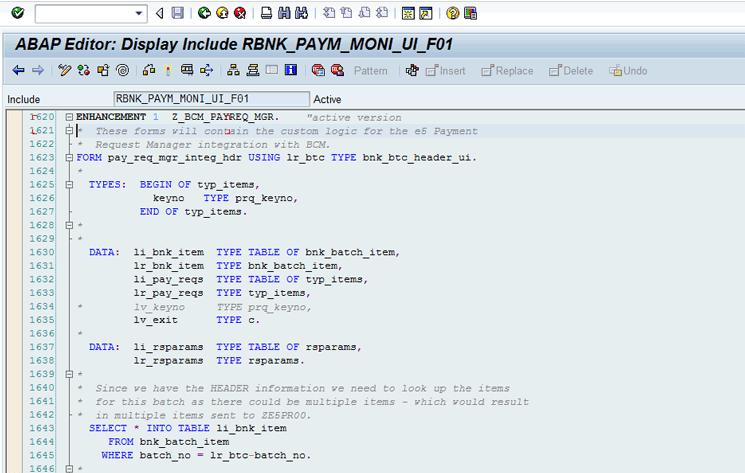Collapse the ENHANCEMENT block on line 1620
745x473 pixels.
click(69, 117)
